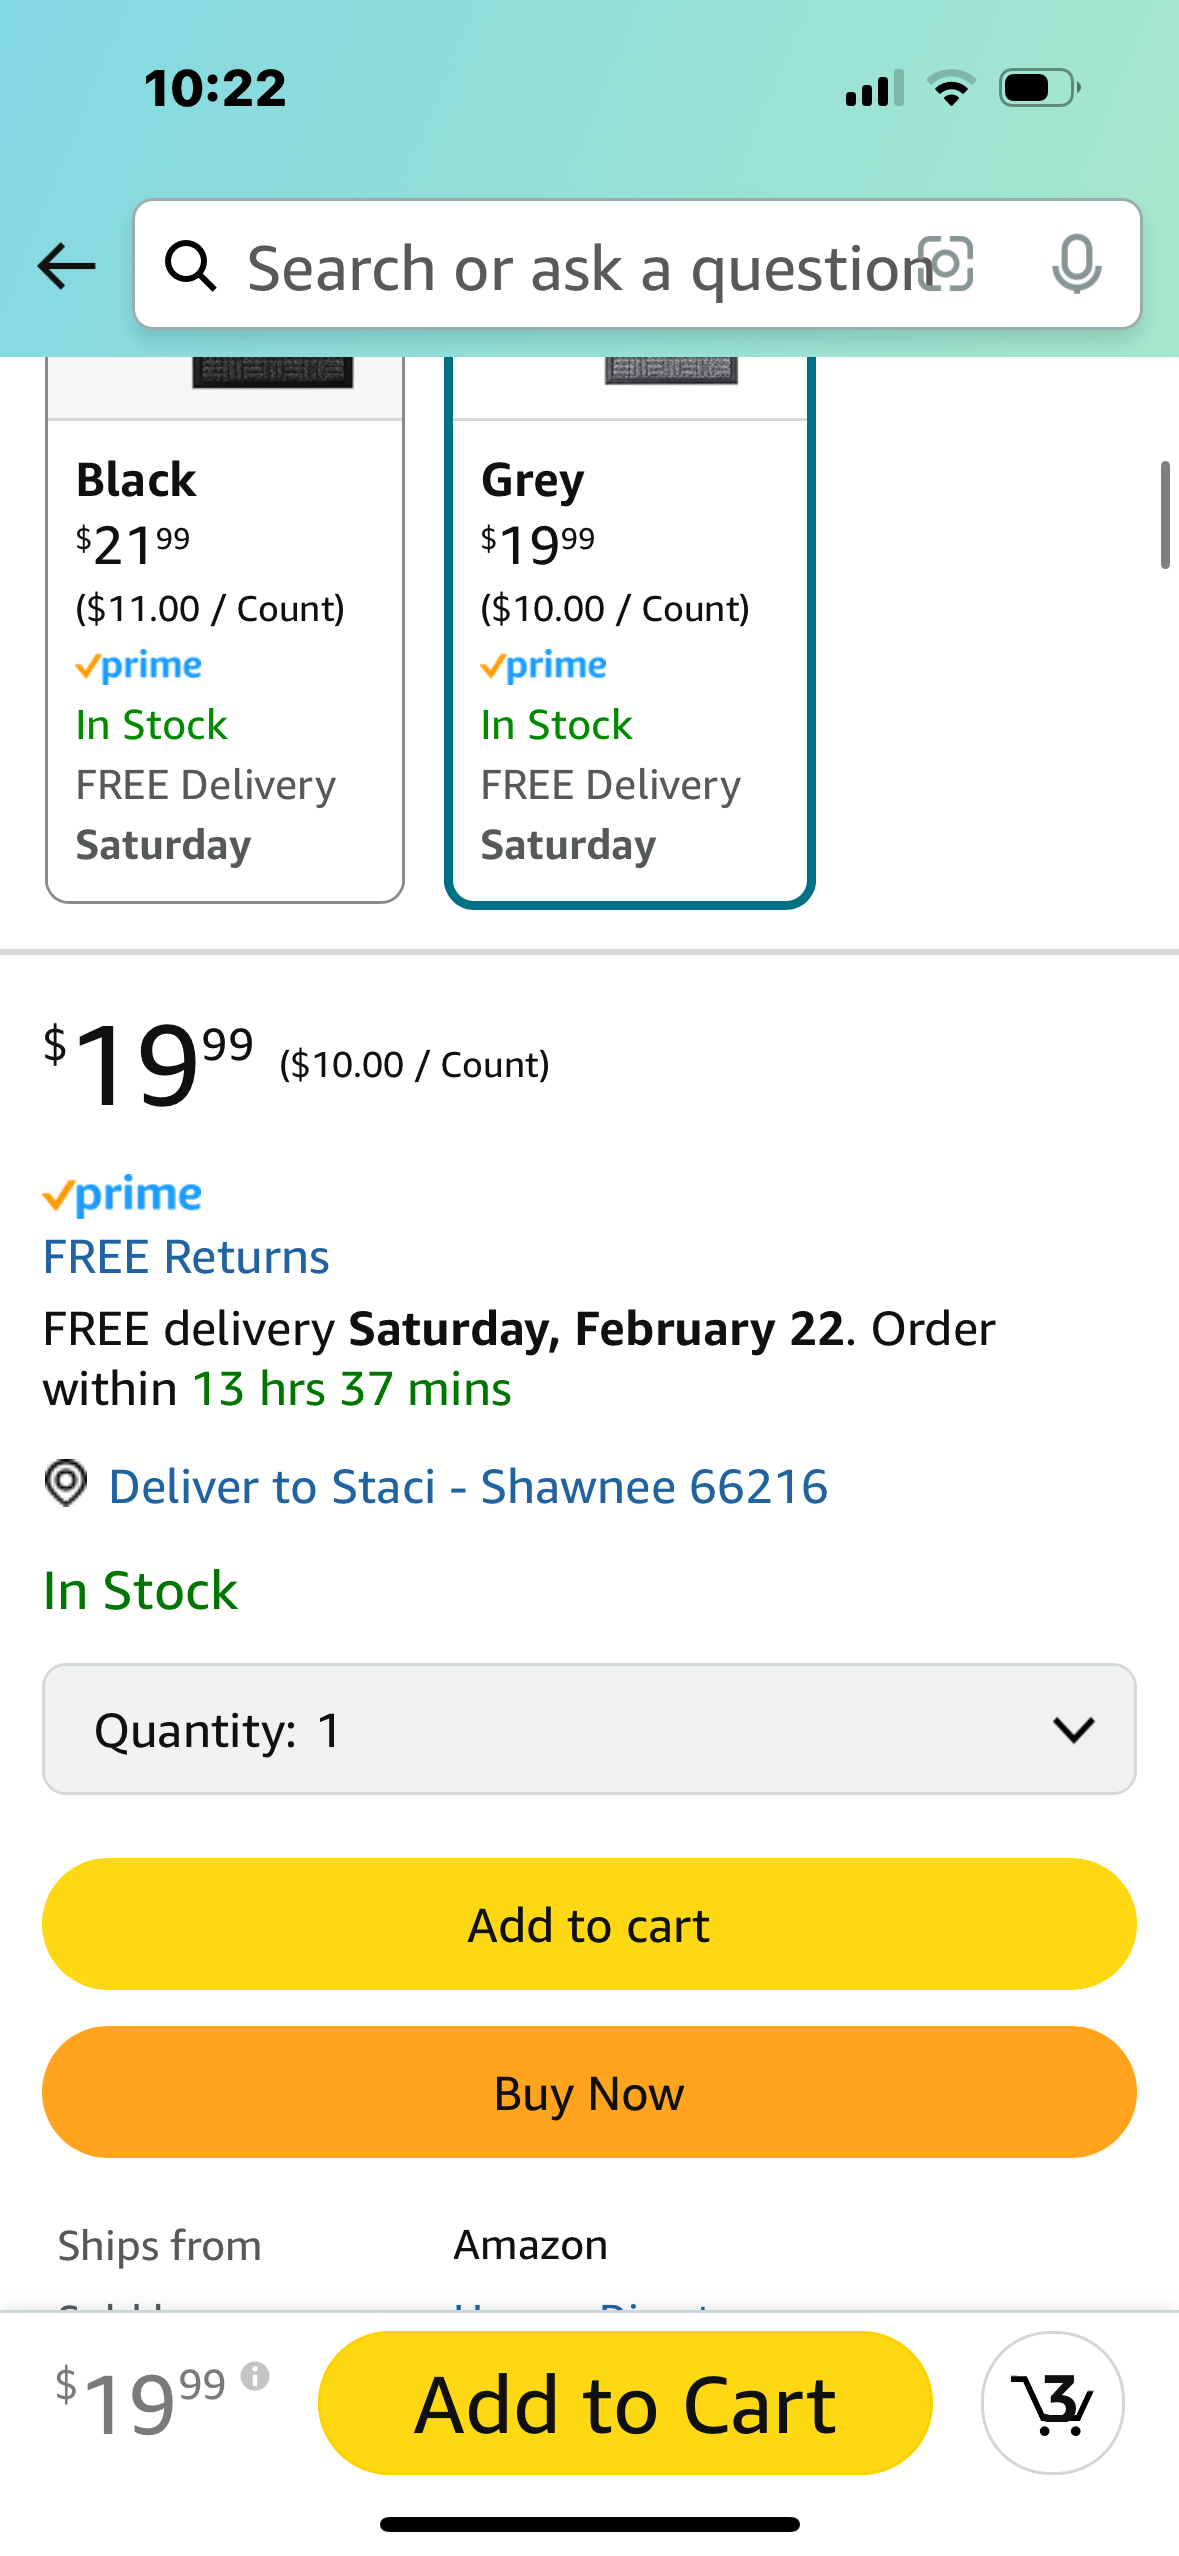Select the Black color option
This screenshot has height=2556, width=1179.
(x=225, y=630)
